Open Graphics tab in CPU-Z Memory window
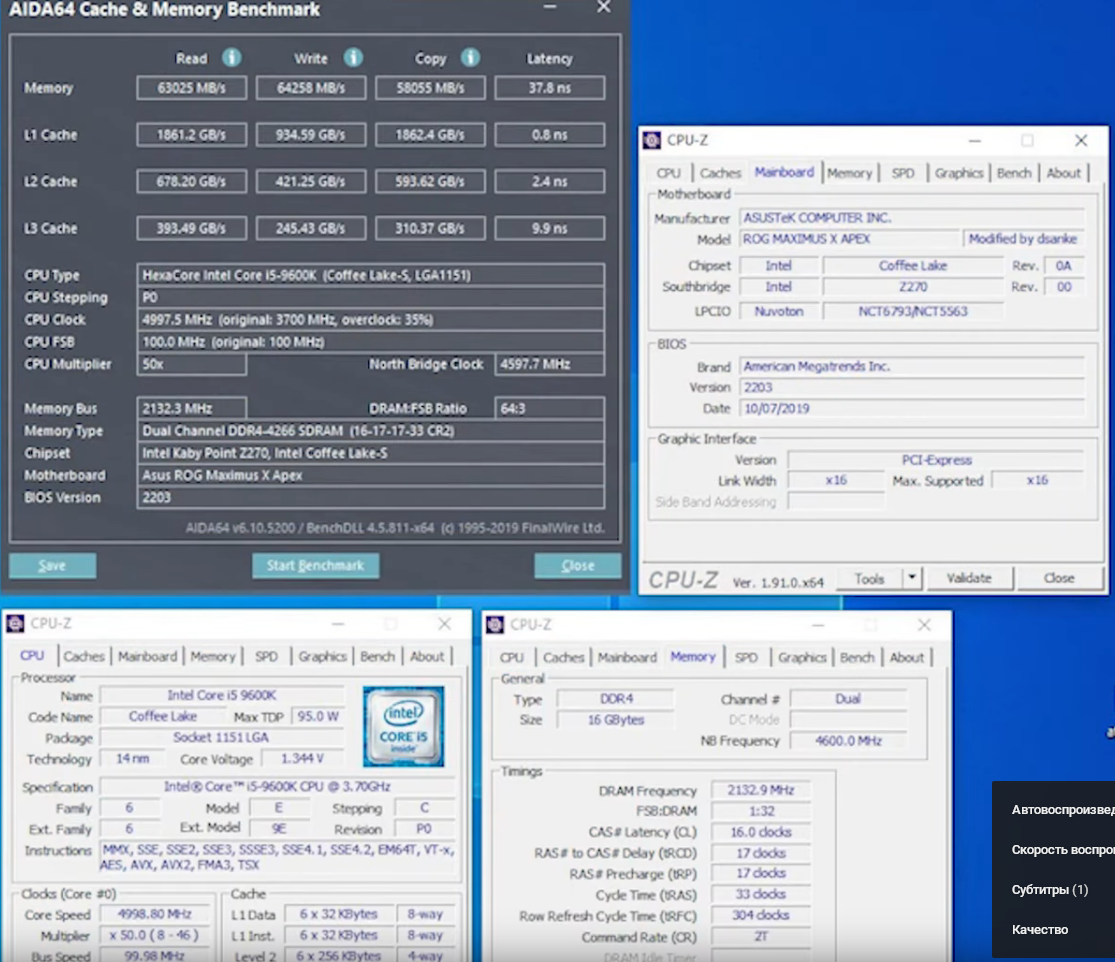The height and width of the screenshot is (962, 1115). click(x=801, y=658)
